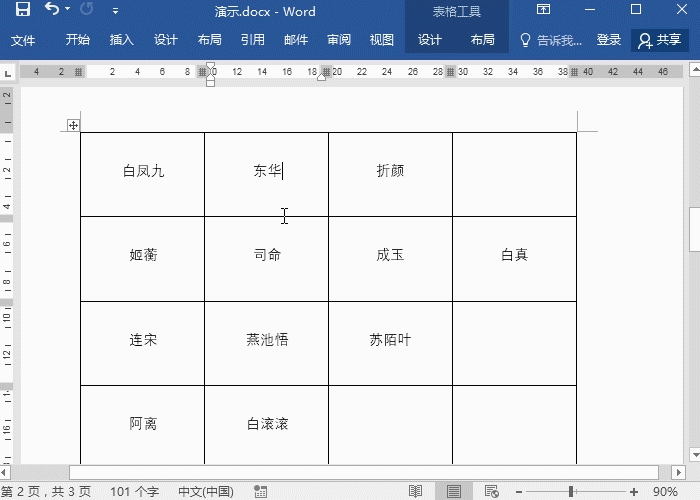
Task: Switch to the 开始 tab
Action: [78, 40]
